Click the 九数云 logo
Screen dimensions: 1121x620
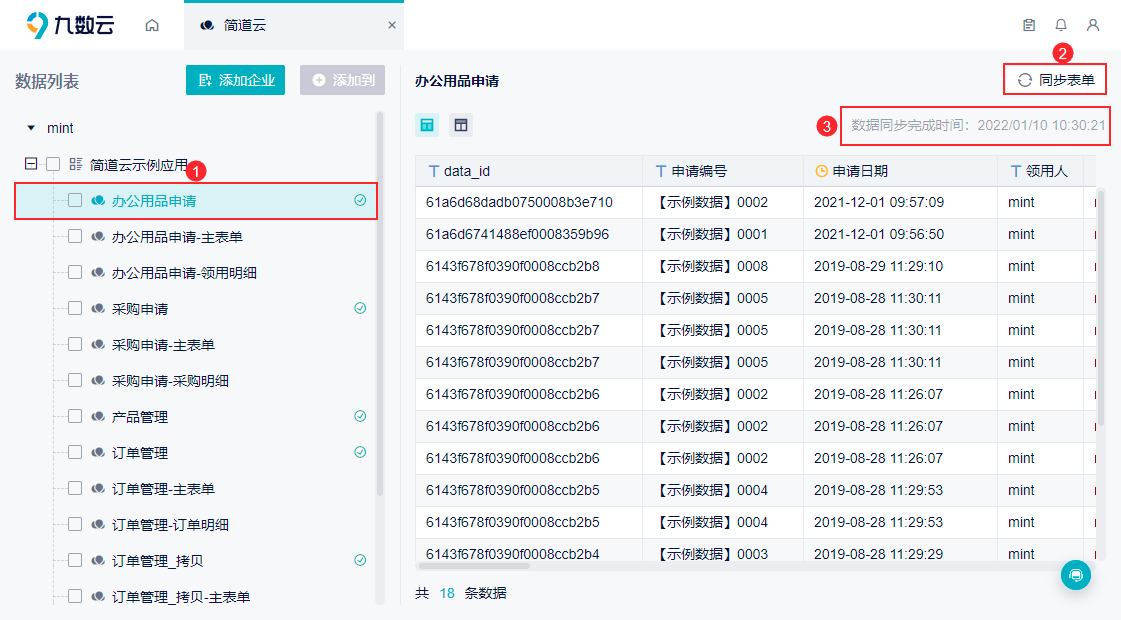click(x=70, y=25)
